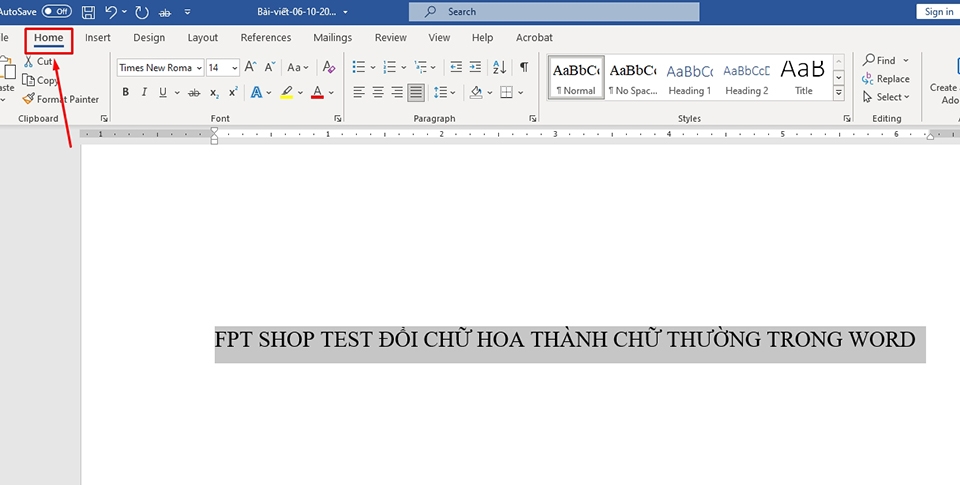Open document title dropdown arrow
Screen dimensions: 960x485
(x=346, y=12)
